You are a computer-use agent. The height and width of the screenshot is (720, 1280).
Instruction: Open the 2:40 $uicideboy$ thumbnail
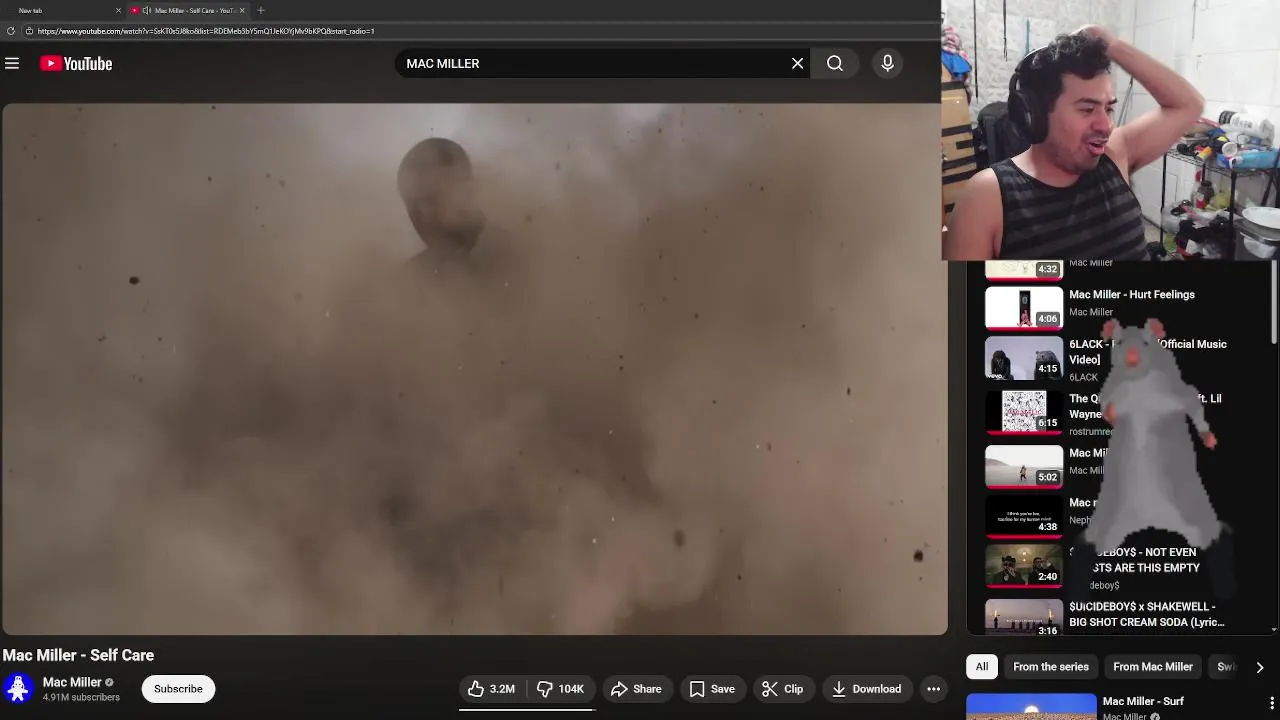(1024, 566)
